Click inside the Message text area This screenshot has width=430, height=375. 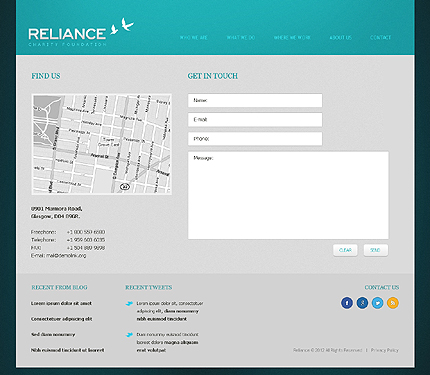coord(288,195)
